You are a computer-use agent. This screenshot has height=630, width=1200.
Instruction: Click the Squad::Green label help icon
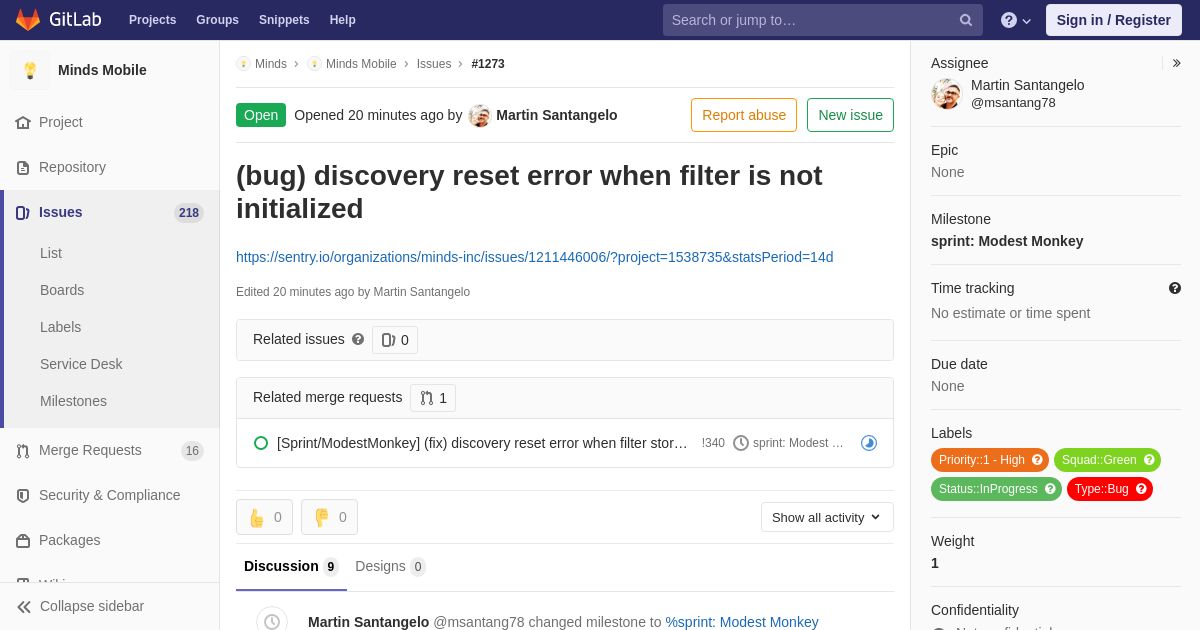pyautogui.click(x=1149, y=460)
